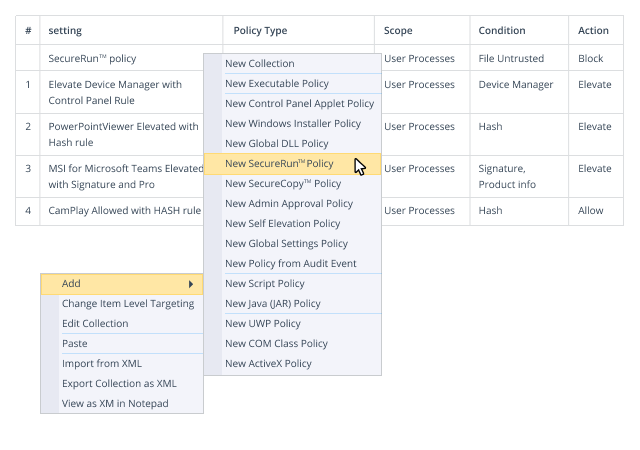Select Export Collection as XML
Screen dimensions: 640x450
tap(119, 384)
